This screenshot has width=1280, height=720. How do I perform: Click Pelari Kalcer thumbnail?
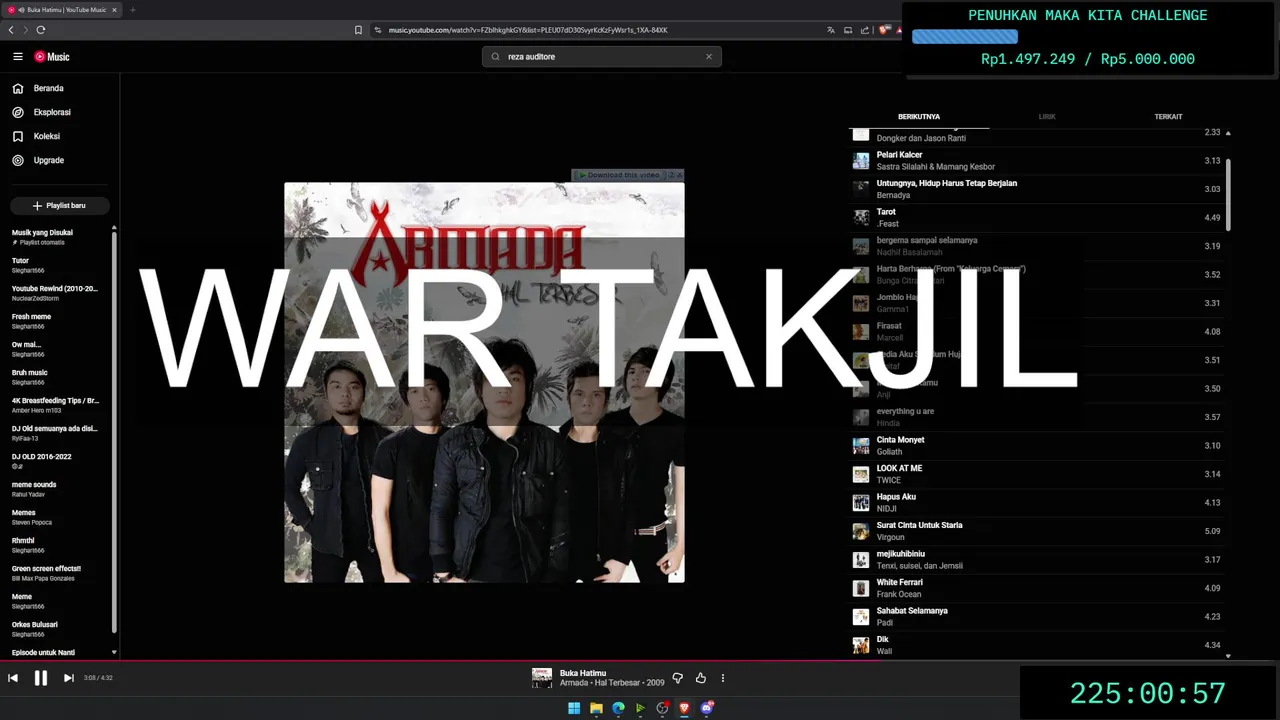click(861, 161)
